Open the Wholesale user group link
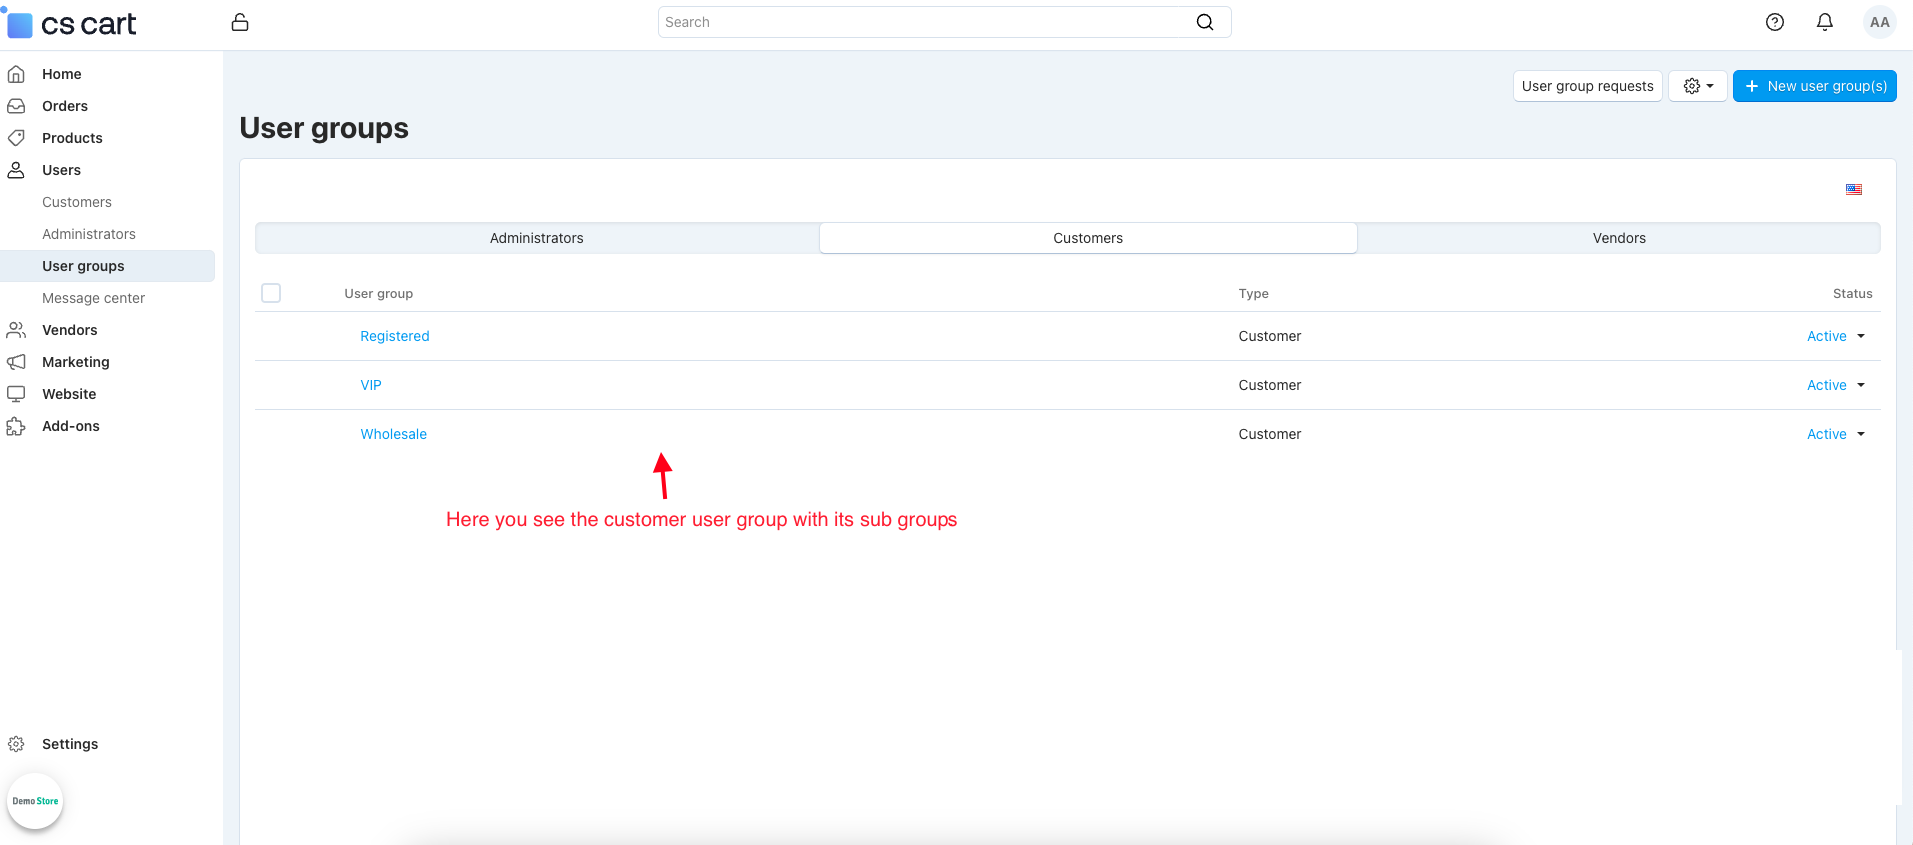1913x845 pixels. click(x=393, y=434)
